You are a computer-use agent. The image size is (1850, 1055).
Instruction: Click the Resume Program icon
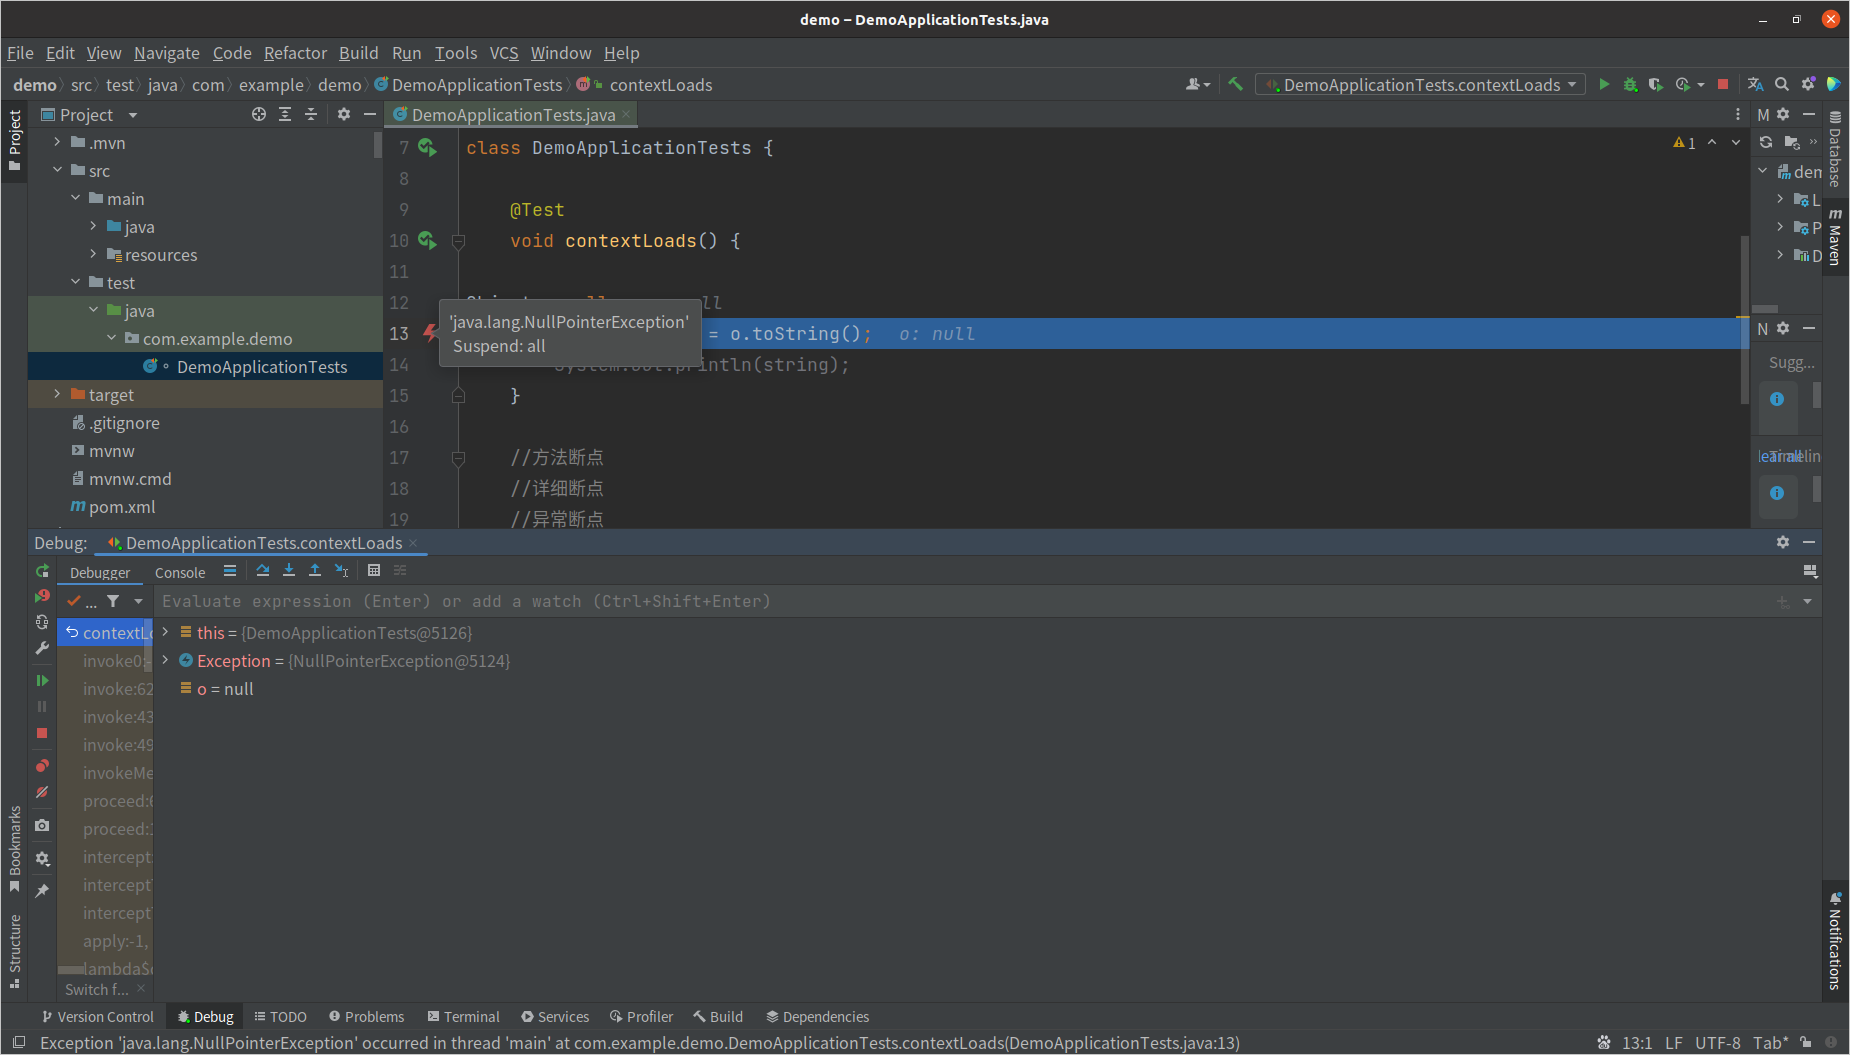pos(42,681)
